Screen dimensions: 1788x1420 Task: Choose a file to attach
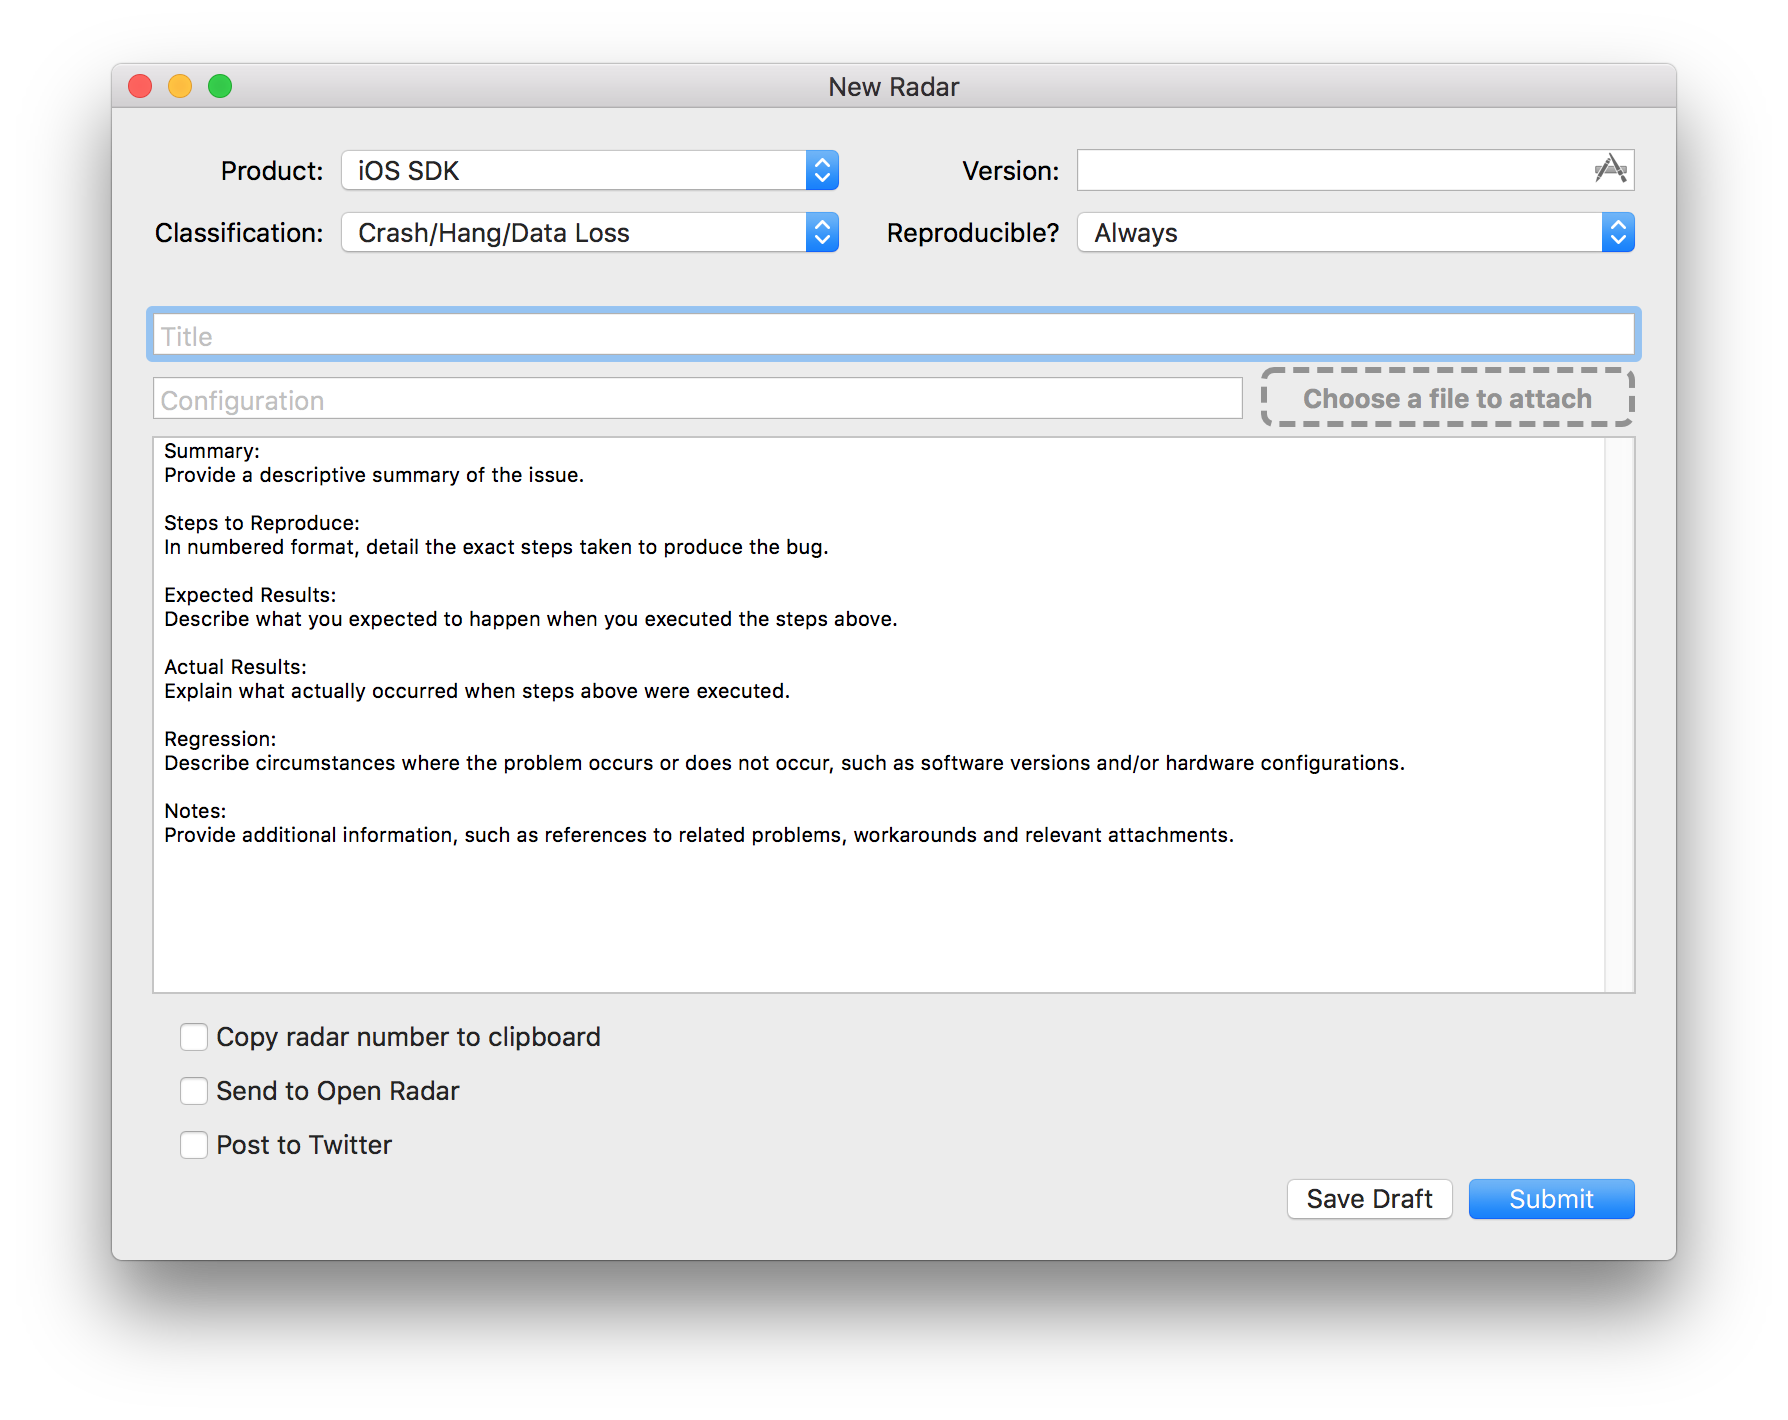click(x=1447, y=398)
